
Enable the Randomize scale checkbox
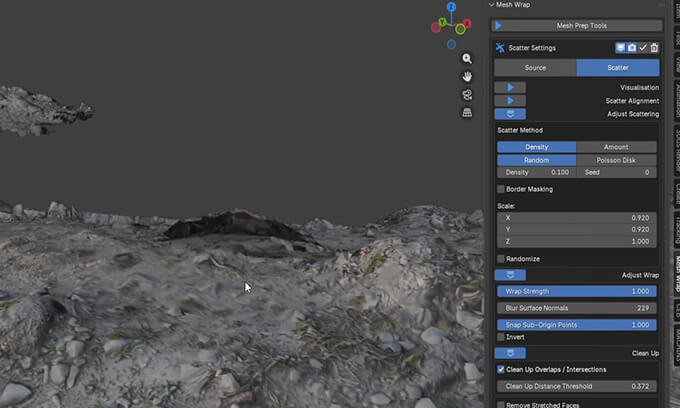(x=501, y=258)
